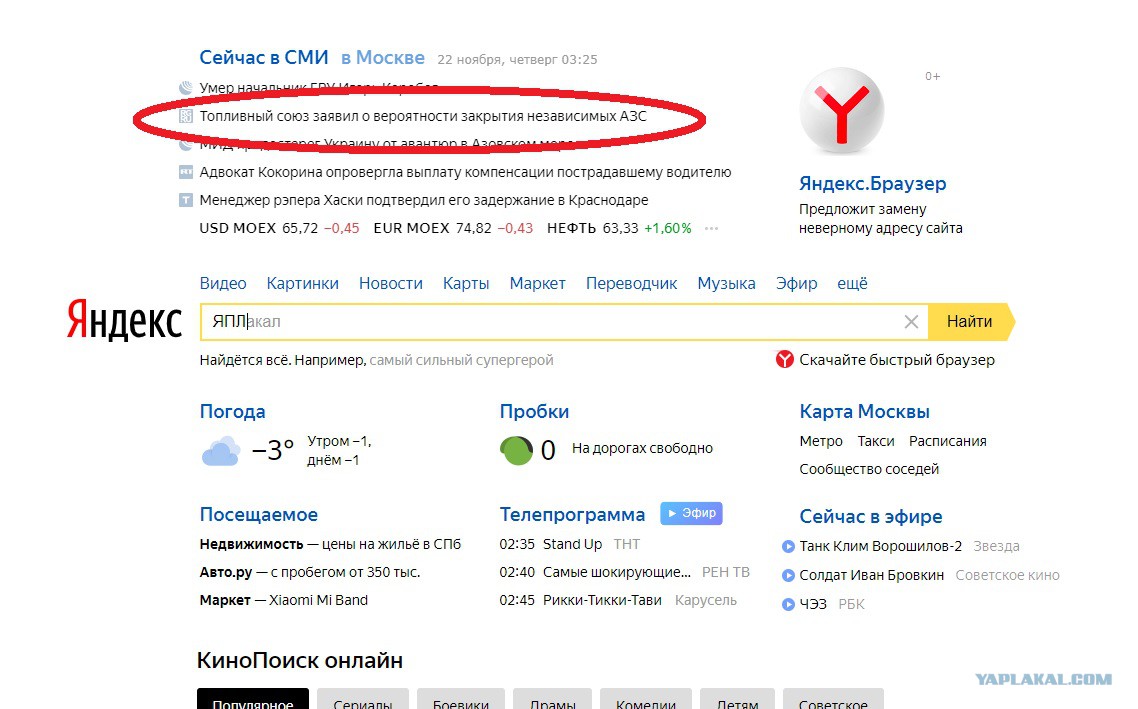Open 02:45 Рикки-Тикки-Тави listing
The height and width of the screenshot is (709, 1138).
click(618, 600)
